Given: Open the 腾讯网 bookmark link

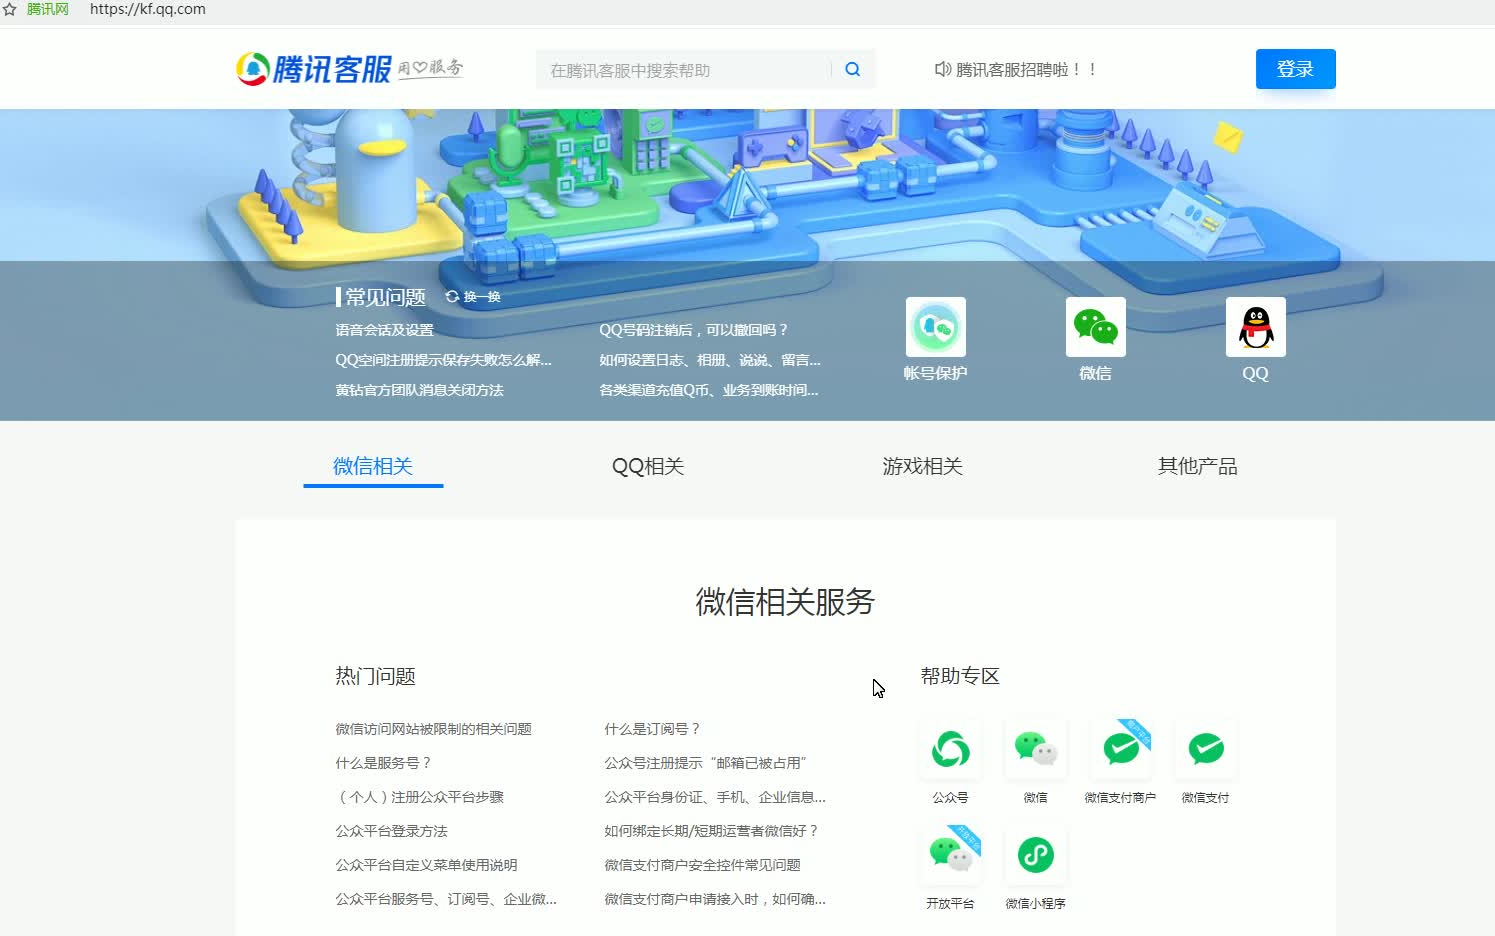Looking at the screenshot, I should click(x=47, y=9).
